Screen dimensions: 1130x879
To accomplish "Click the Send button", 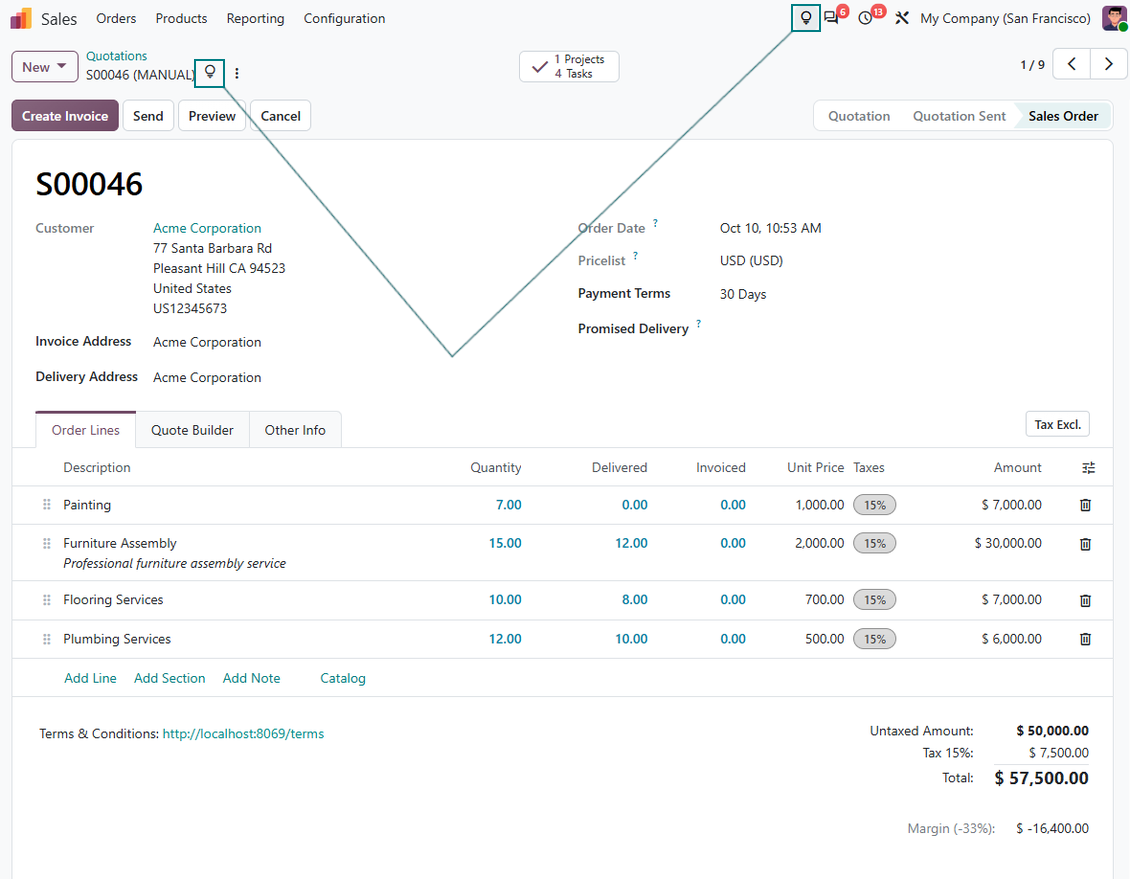I will coord(148,116).
